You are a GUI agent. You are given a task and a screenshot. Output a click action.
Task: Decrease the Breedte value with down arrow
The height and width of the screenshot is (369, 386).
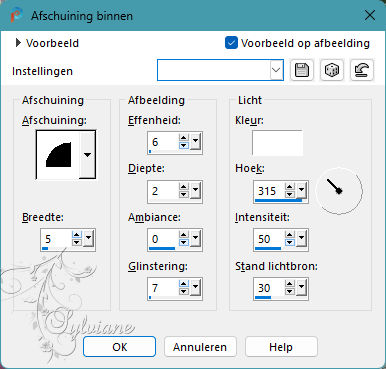(77, 242)
